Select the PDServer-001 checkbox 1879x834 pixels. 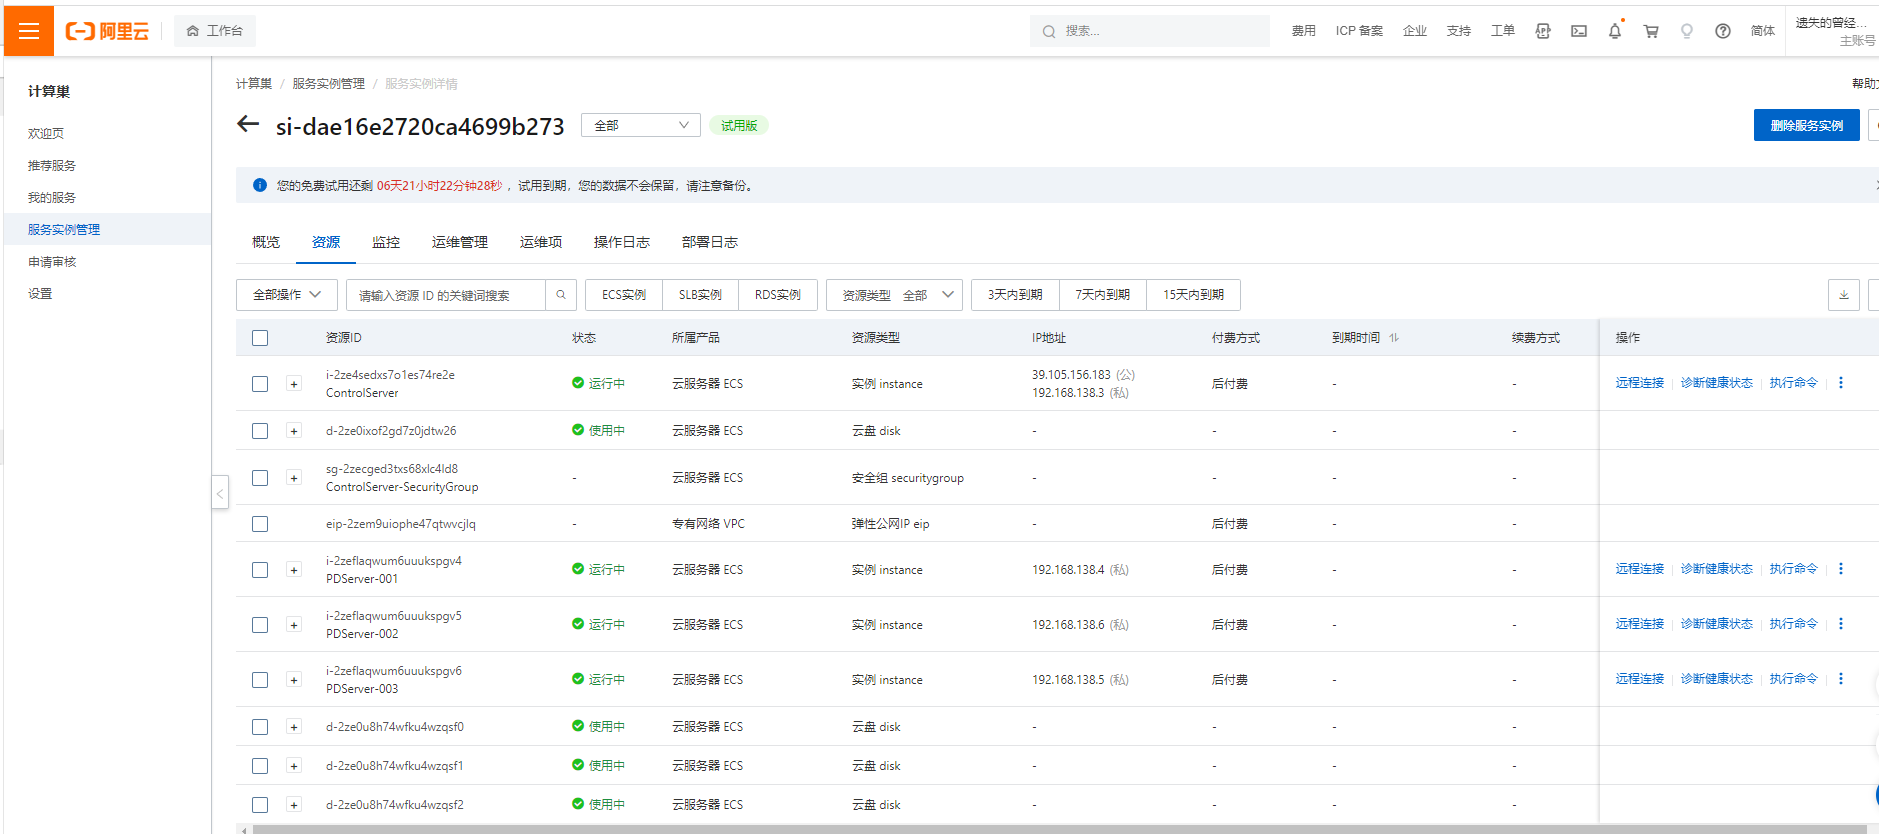pos(260,570)
